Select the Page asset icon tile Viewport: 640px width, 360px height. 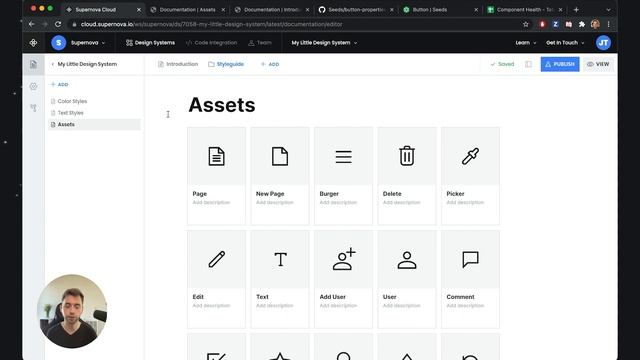216,156
